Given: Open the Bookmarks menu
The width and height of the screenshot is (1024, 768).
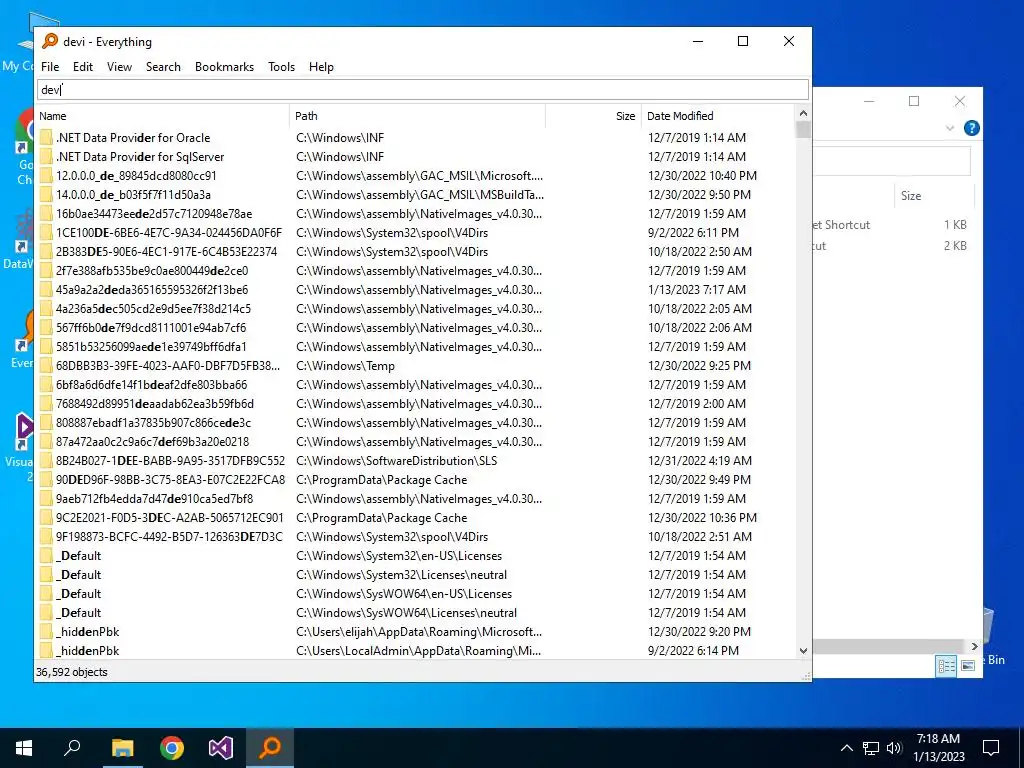Looking at the screenshot, I should click(224, 67).
